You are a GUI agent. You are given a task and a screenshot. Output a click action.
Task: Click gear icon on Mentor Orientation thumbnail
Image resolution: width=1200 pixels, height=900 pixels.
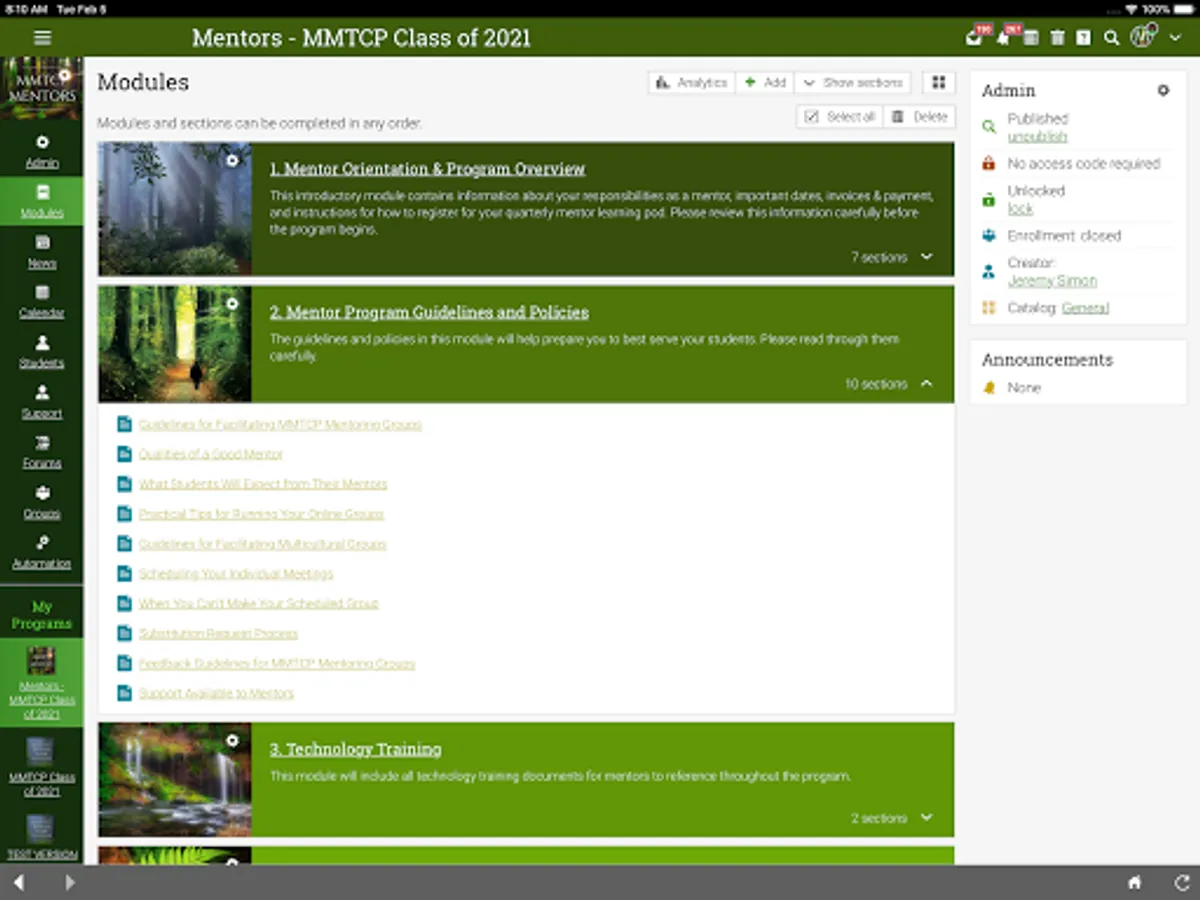(232, 160)
